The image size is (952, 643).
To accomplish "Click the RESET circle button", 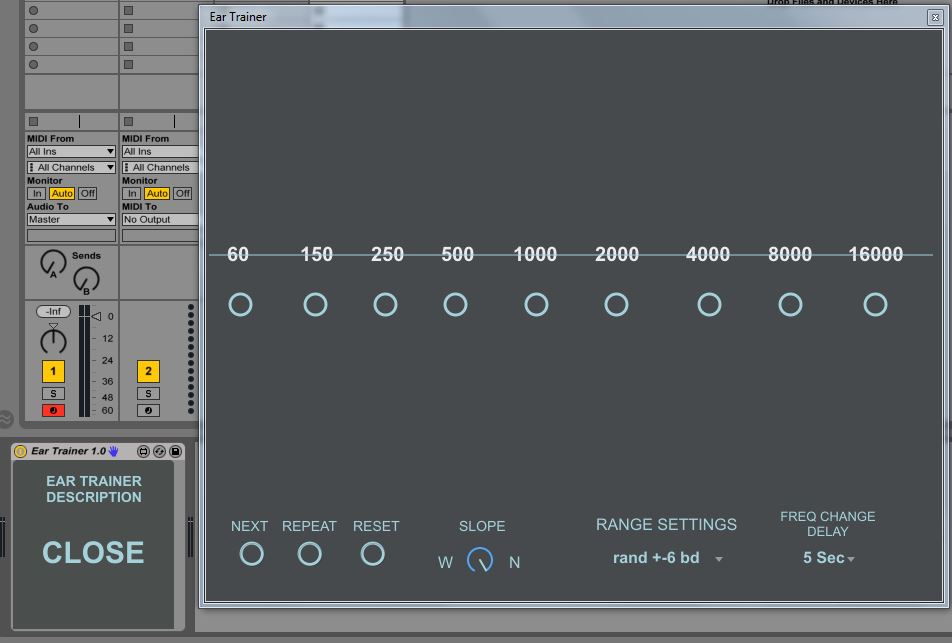I will [372, 553].
